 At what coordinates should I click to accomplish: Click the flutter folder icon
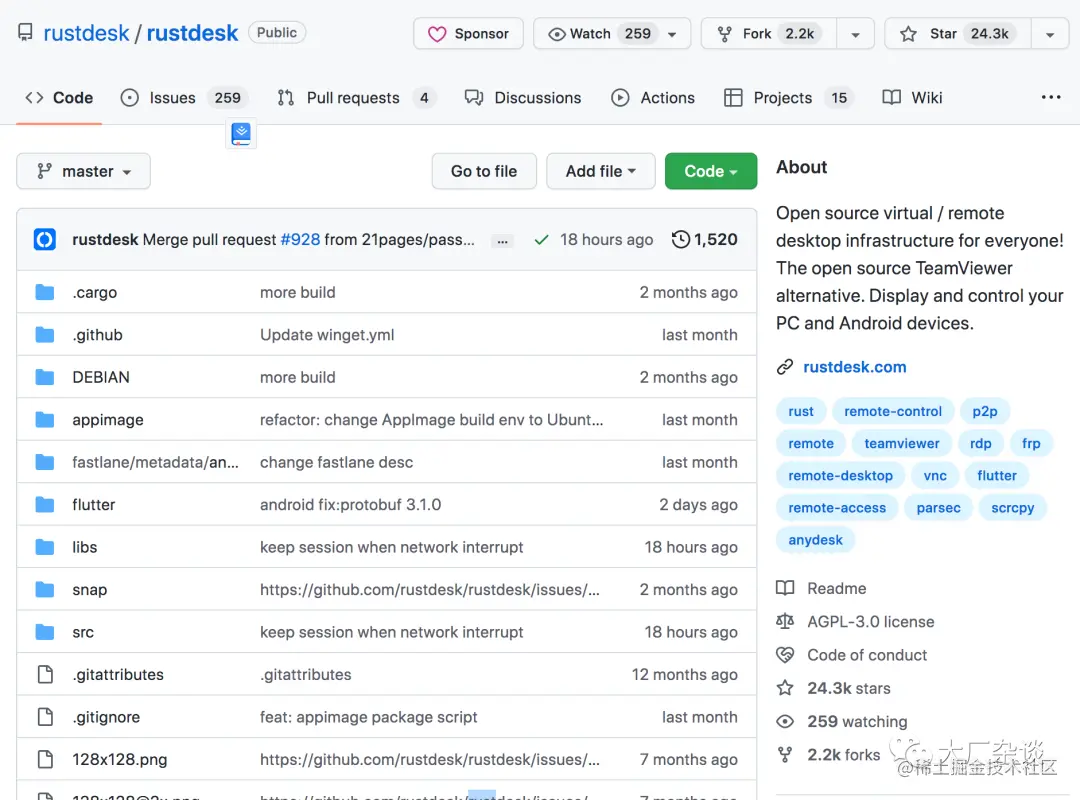45,504
